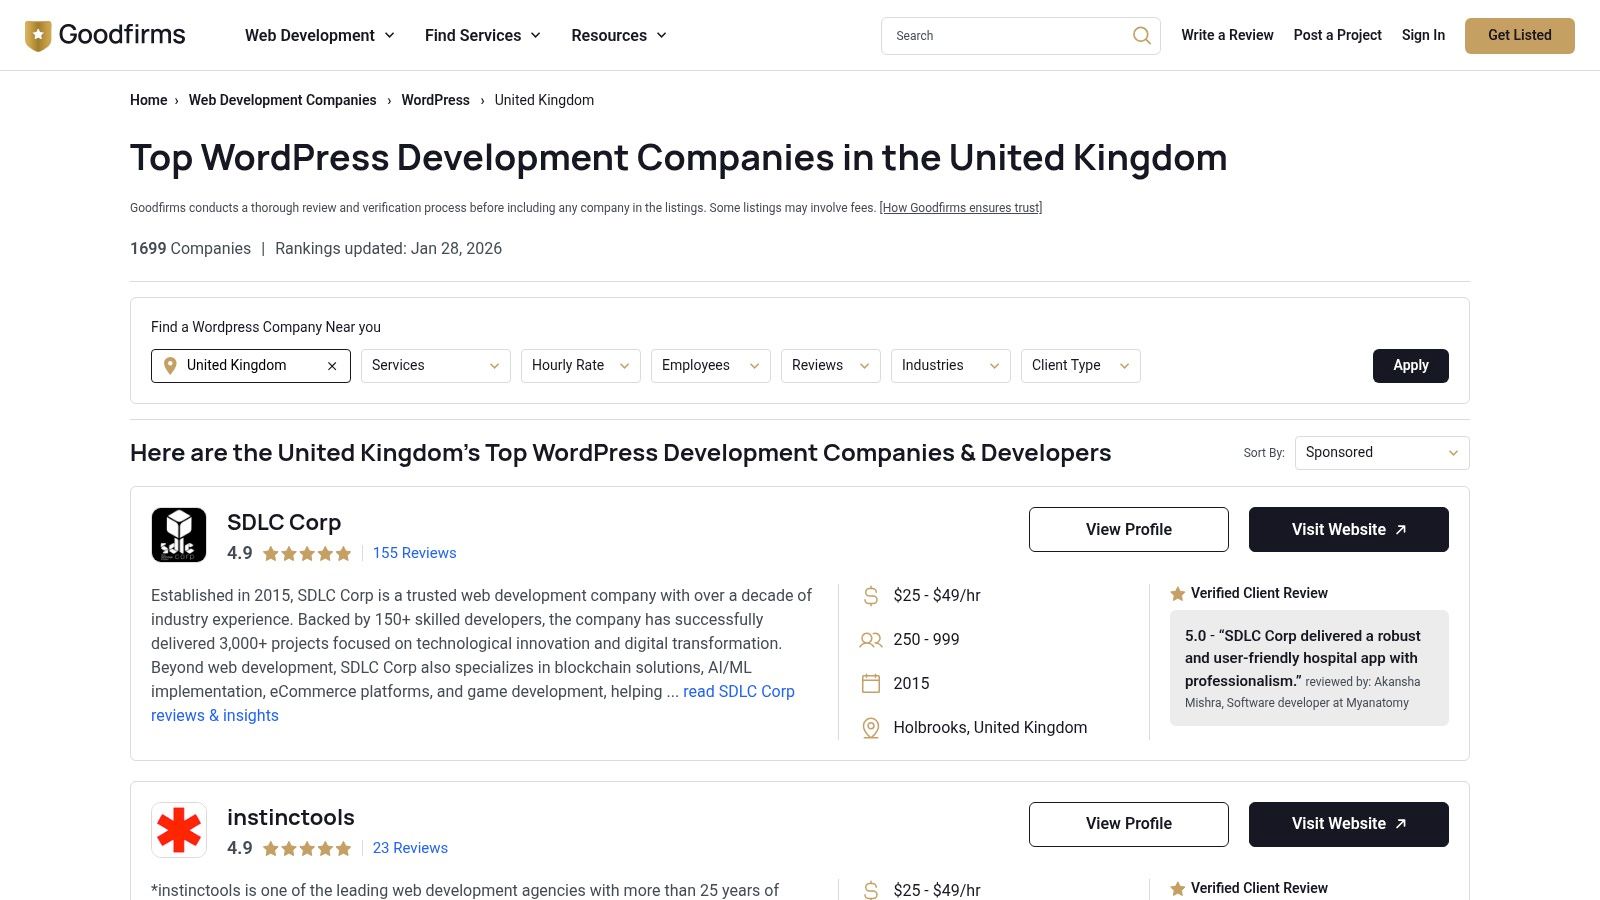Expand the Industries filter options
The height and width of the screenshot is (900, 1600).
point(949,365)
